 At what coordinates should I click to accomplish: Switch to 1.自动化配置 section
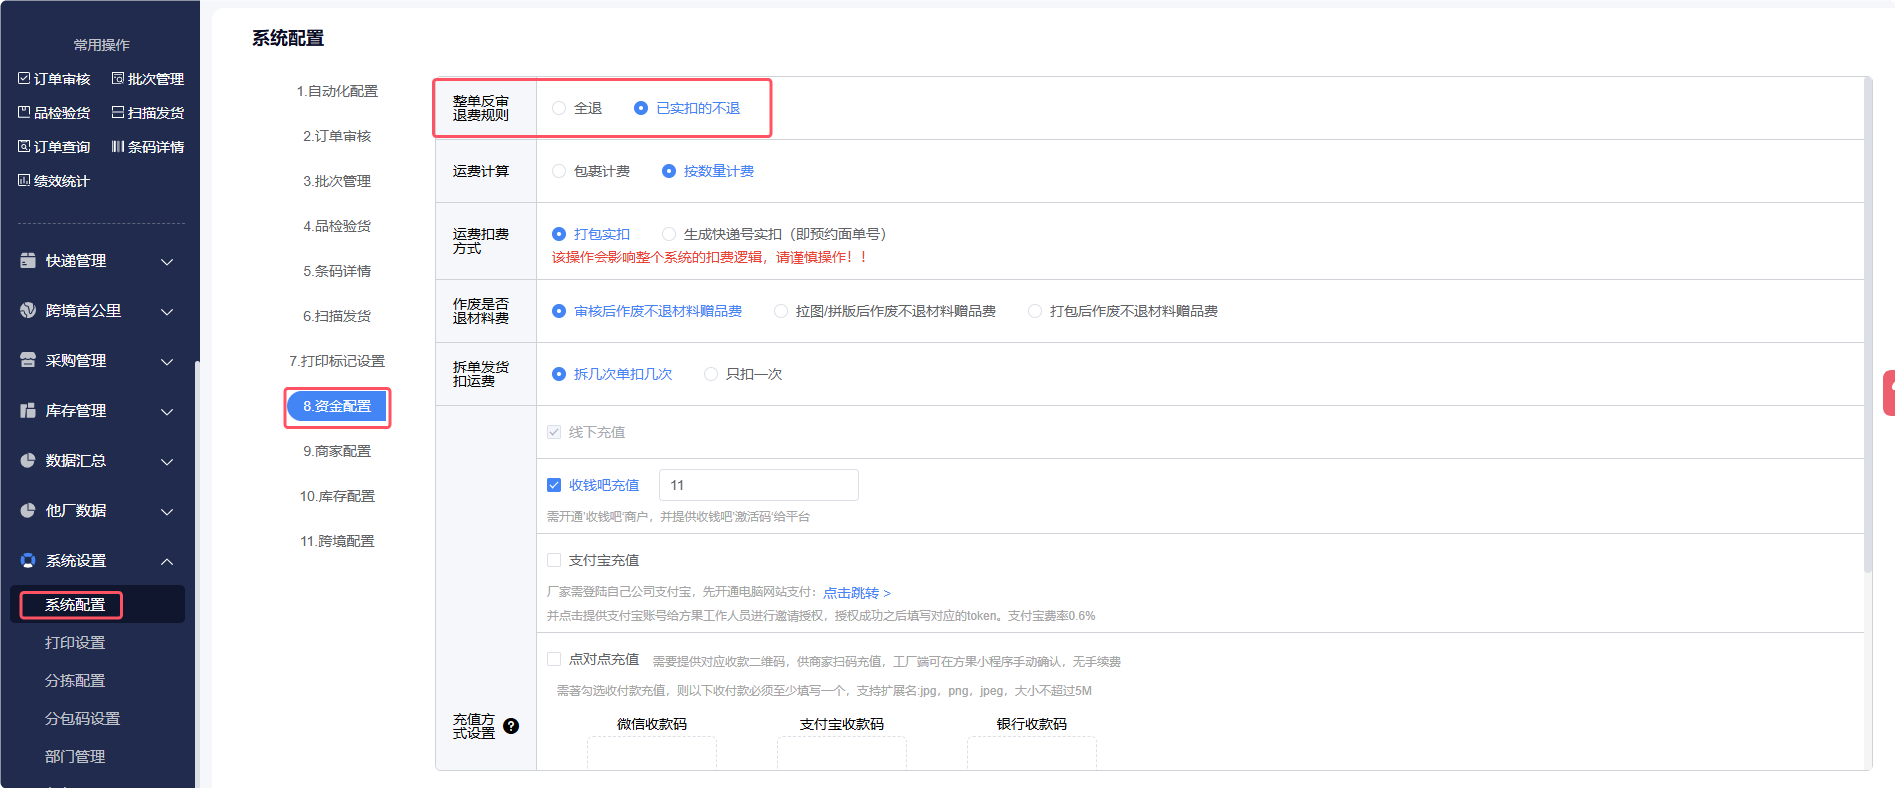337,91
